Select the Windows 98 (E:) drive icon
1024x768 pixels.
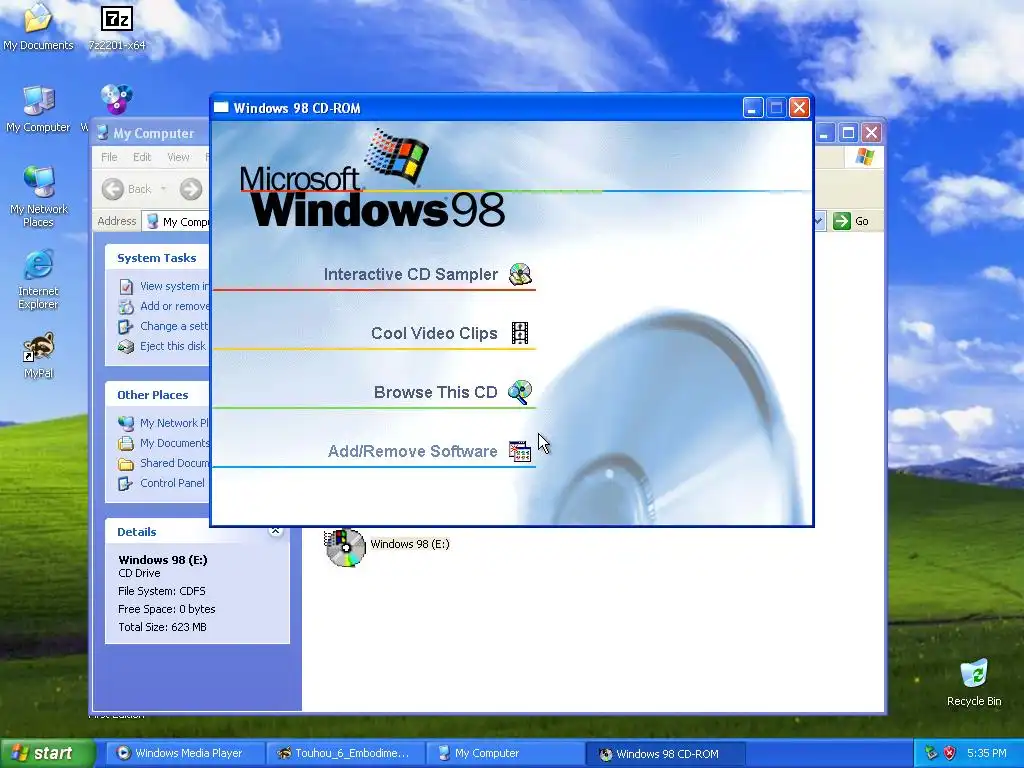pos(345,547)
